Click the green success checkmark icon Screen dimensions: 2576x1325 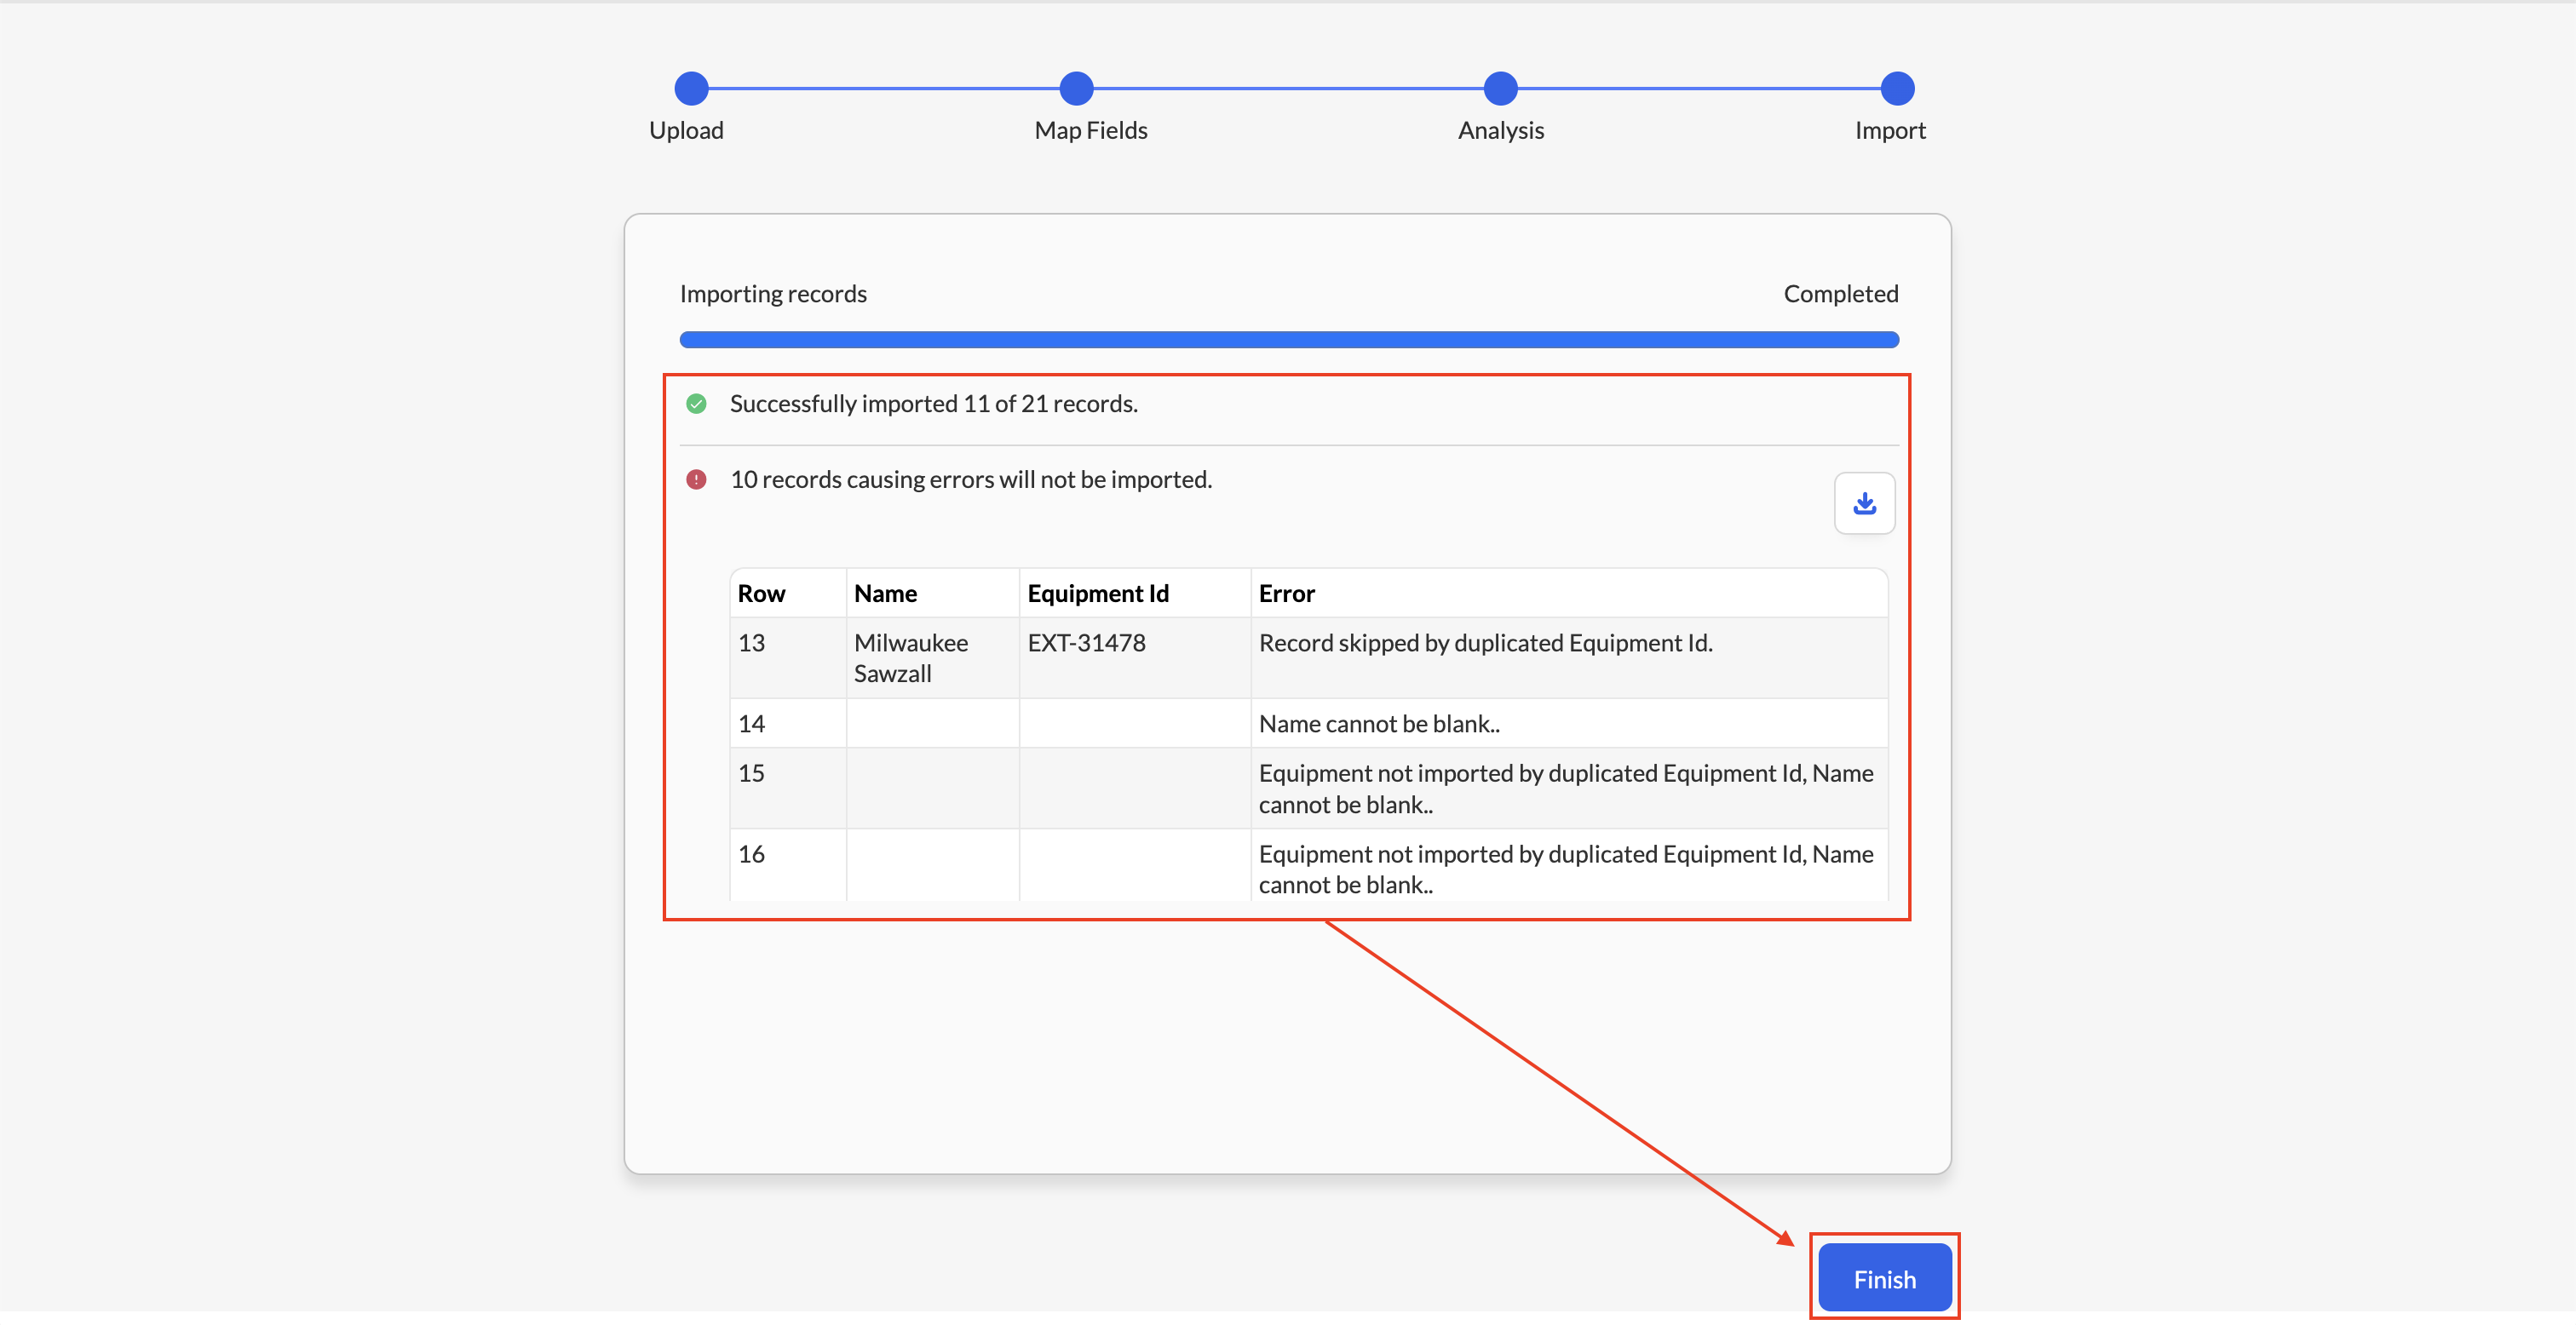[x=696, y=404]
